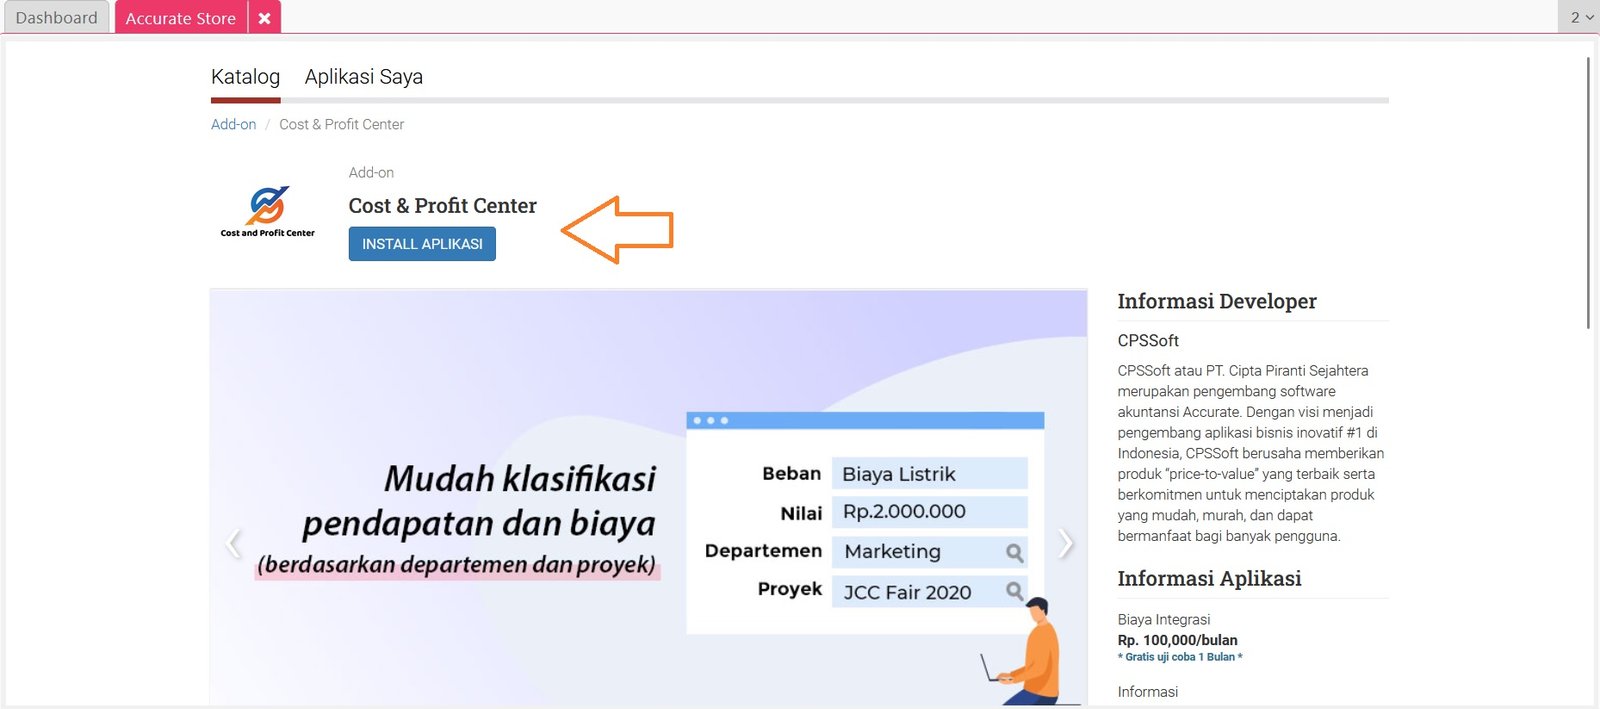
Task: Select the Accurate Store tab
Action: (181, 18)
